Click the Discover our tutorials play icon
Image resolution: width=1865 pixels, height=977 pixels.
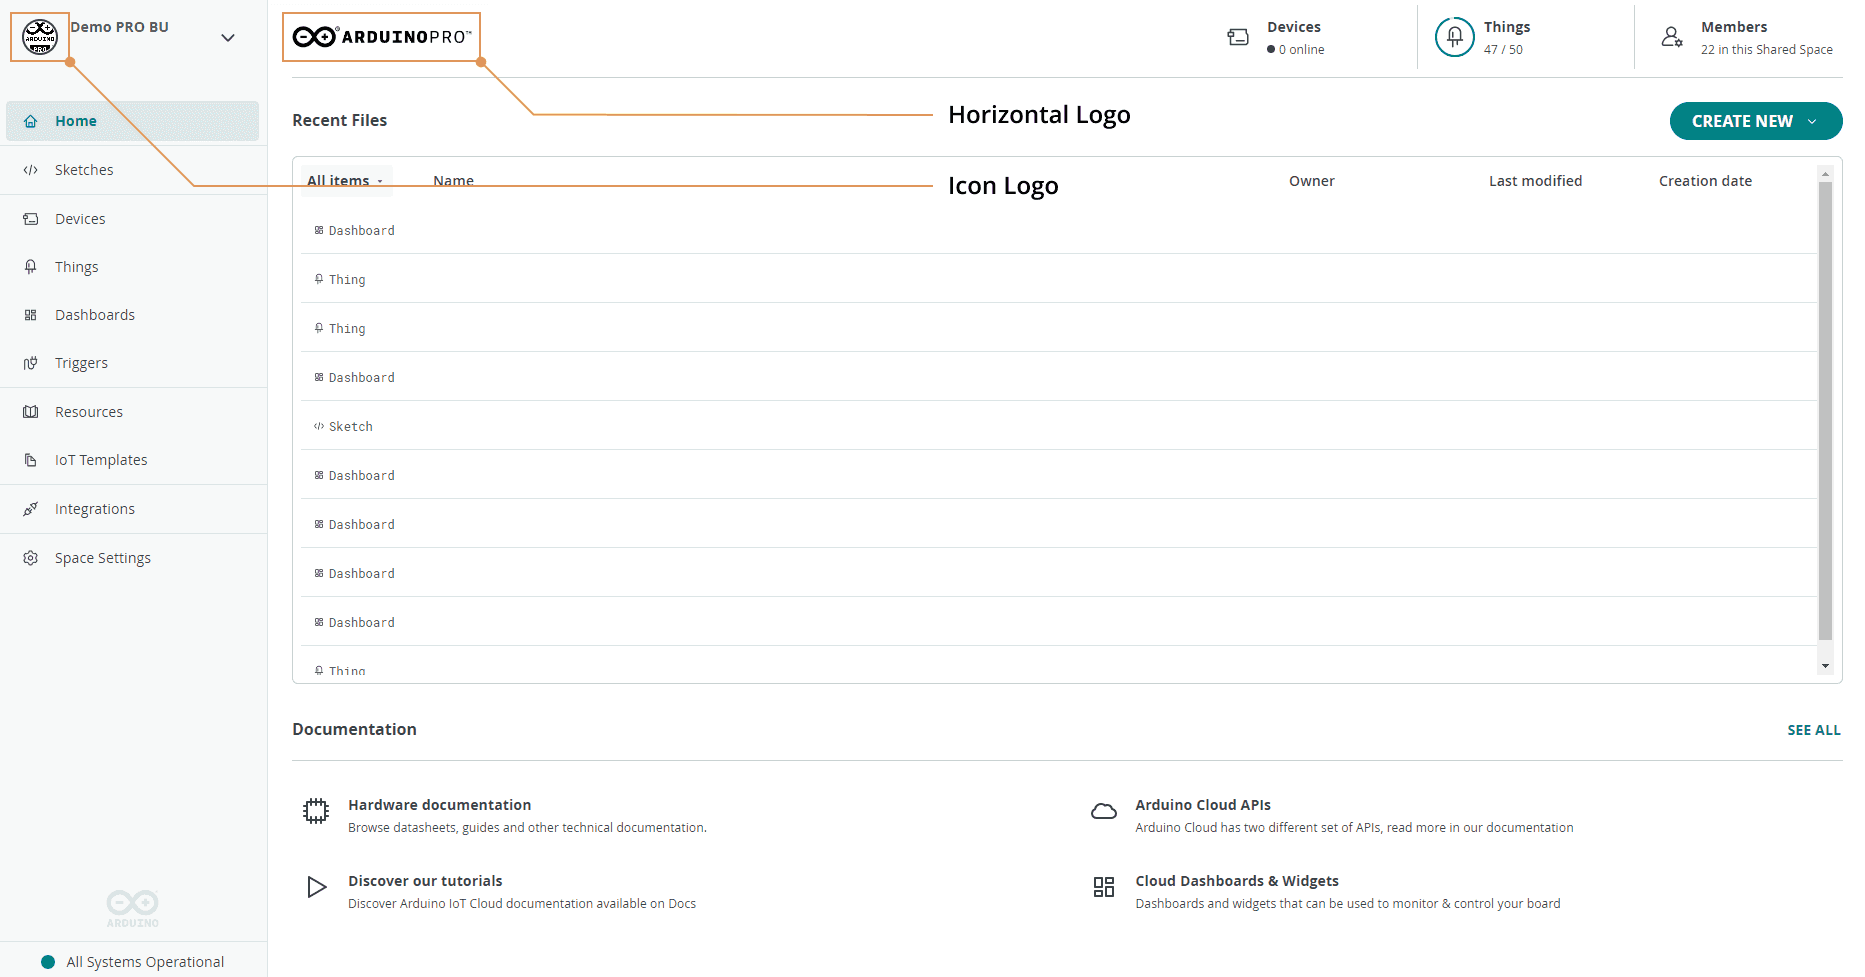pos(316,887)
